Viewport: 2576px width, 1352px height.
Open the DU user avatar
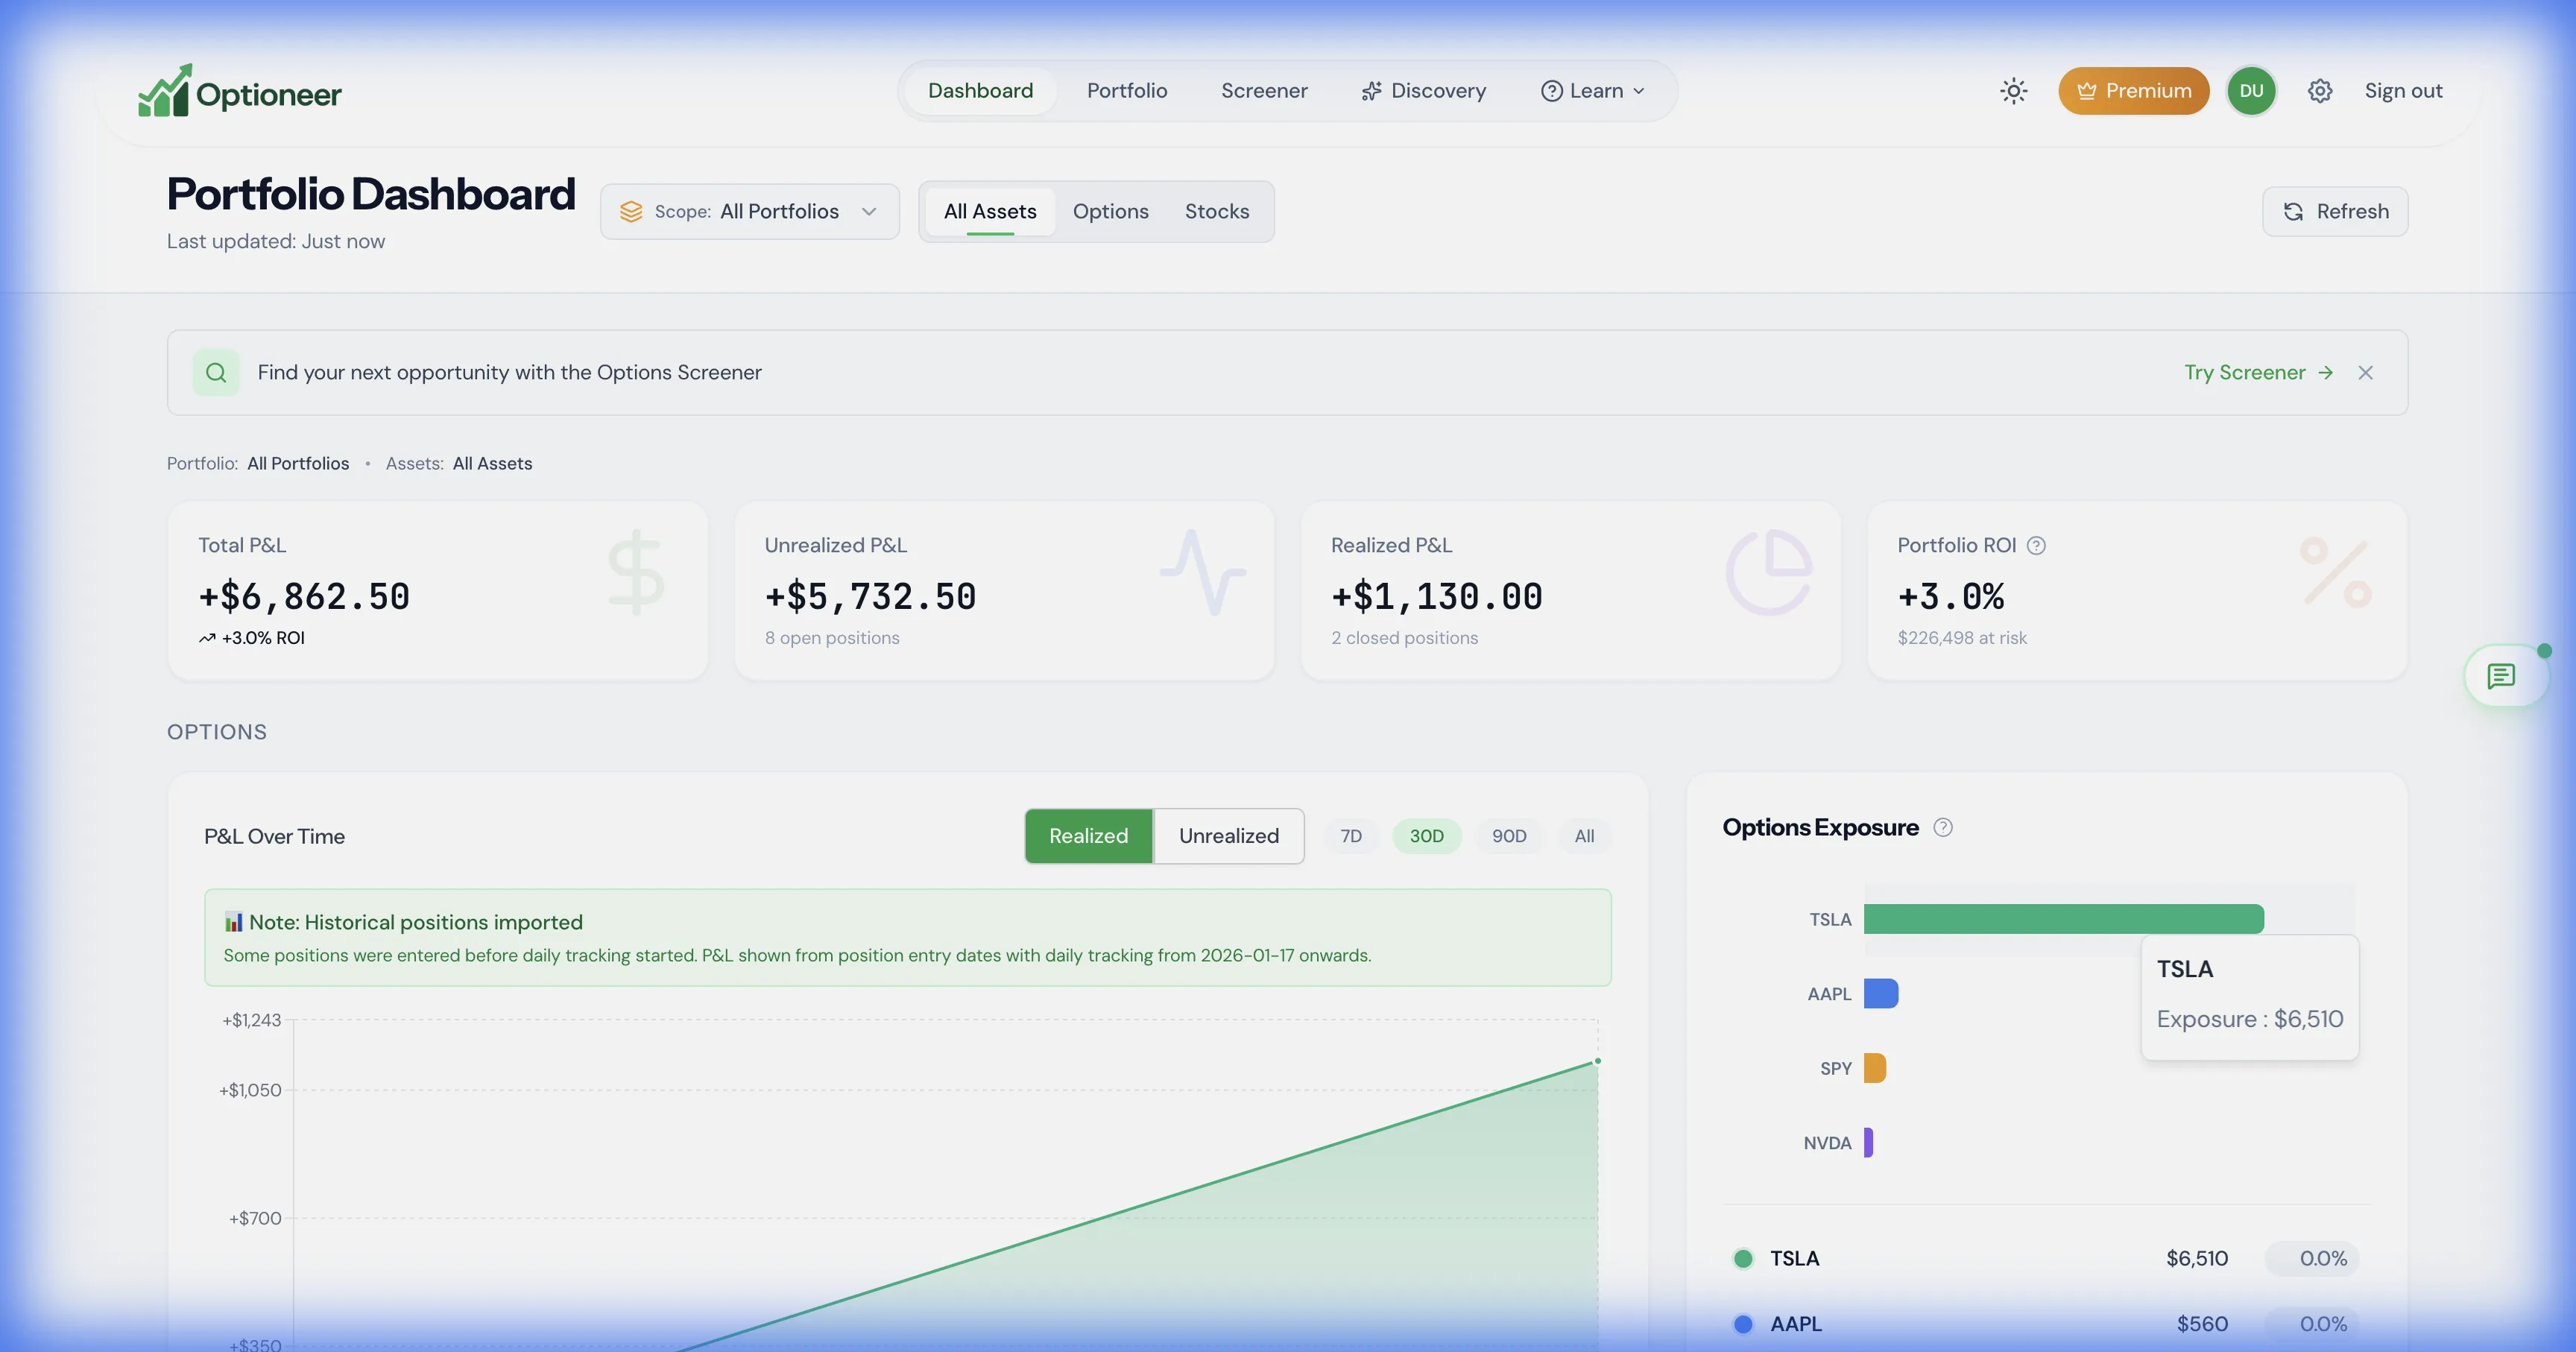tap(2251, 91)
